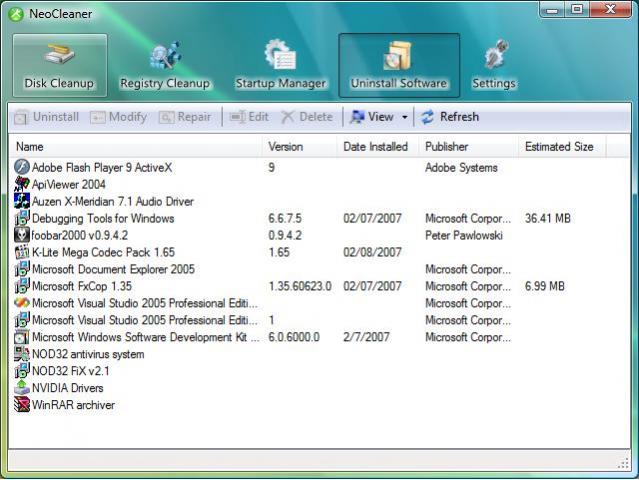Screen dimensions: 639x480
Task: Click the Adobe Systems publisher cell
Action: pyautogui.click(x=461, y=167)
